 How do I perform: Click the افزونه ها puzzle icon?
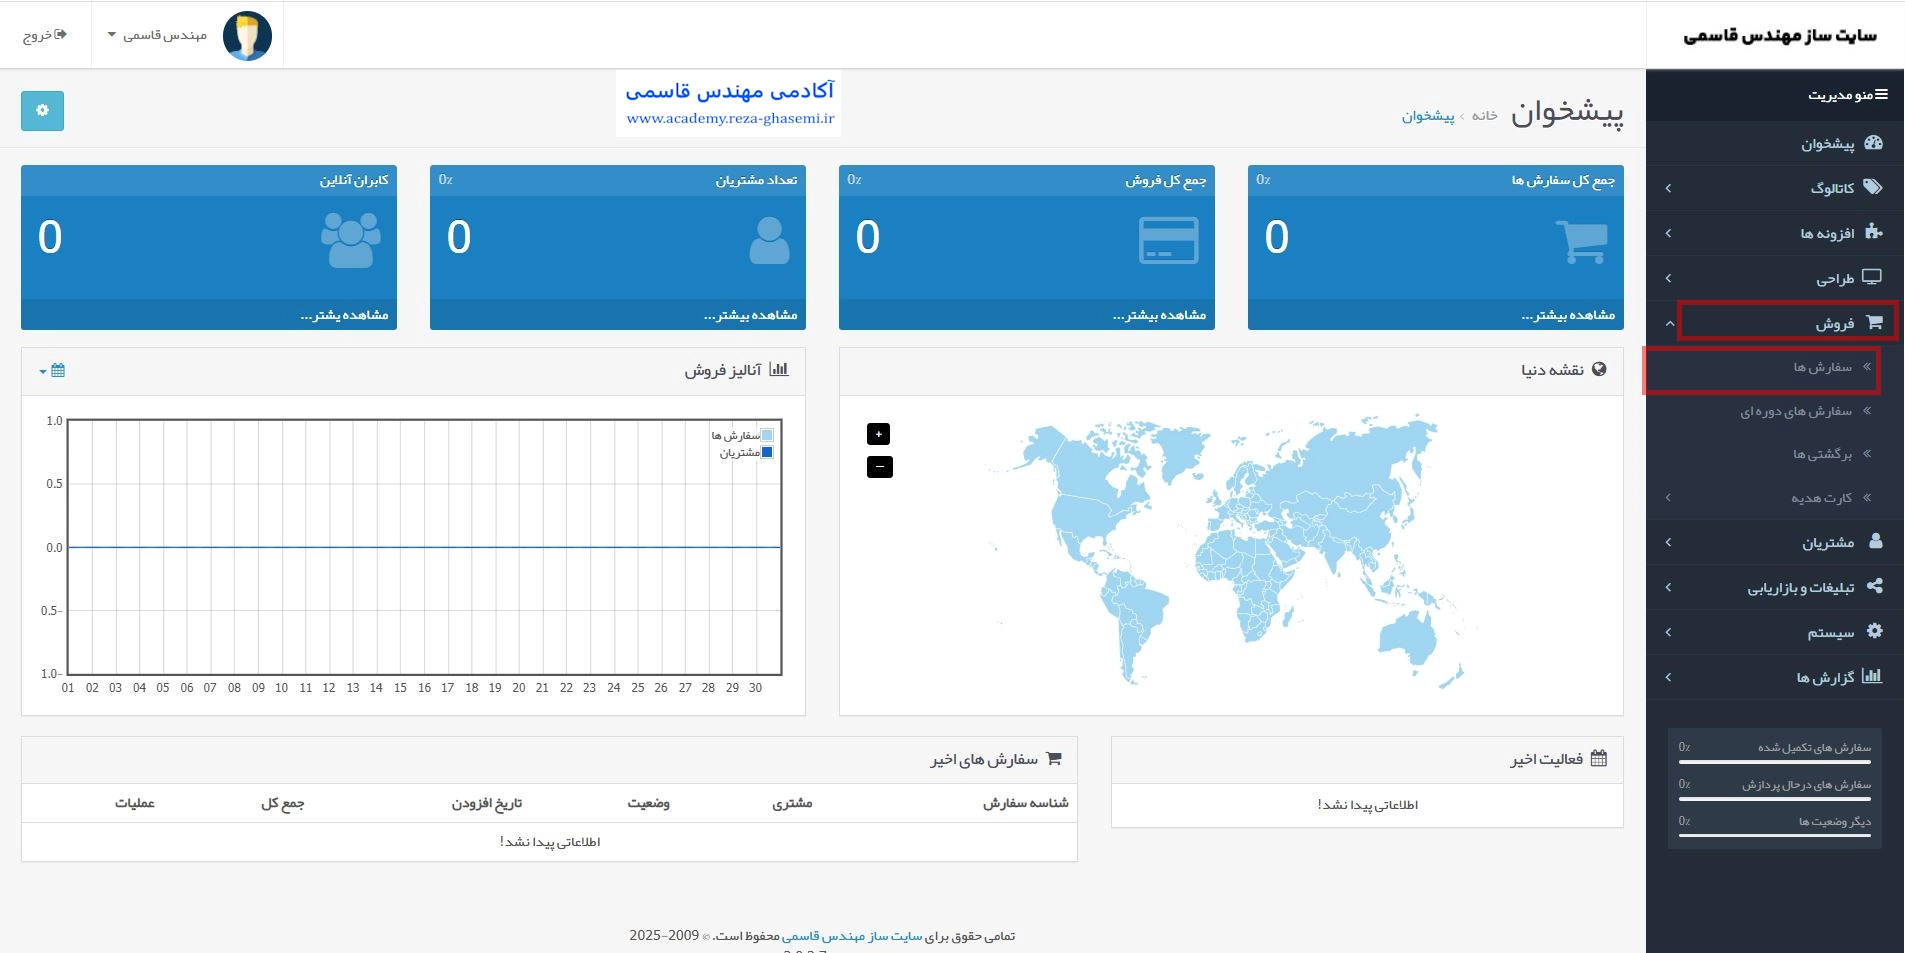(x=1874, y=232)
